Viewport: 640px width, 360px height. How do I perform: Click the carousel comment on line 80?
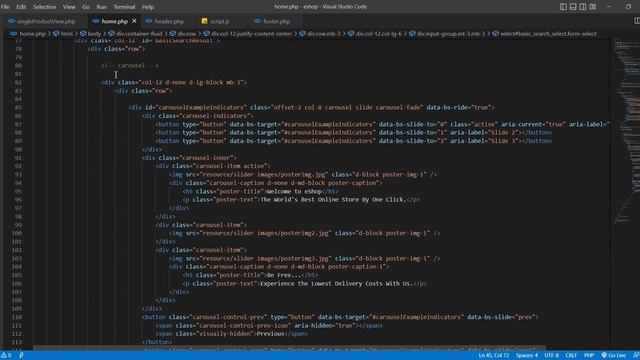pos(130,66)
